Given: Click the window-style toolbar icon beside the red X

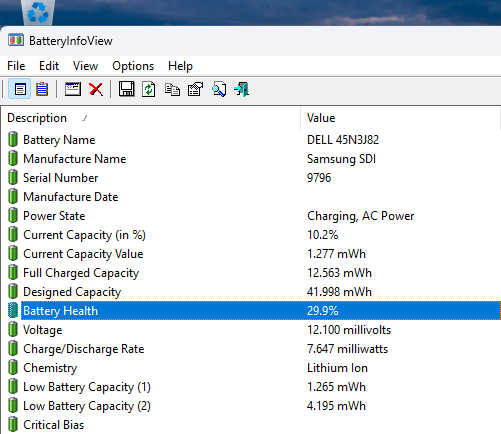Looking at the screenshot, I should point(73,89).
